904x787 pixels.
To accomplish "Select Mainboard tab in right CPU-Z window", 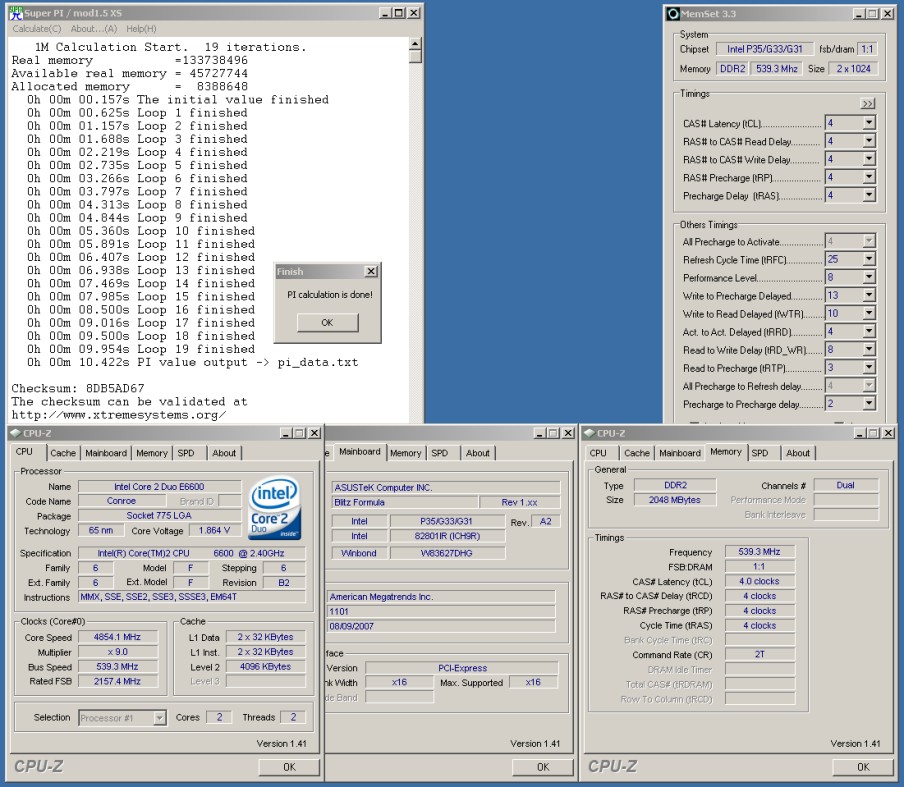I will [680, 453].
